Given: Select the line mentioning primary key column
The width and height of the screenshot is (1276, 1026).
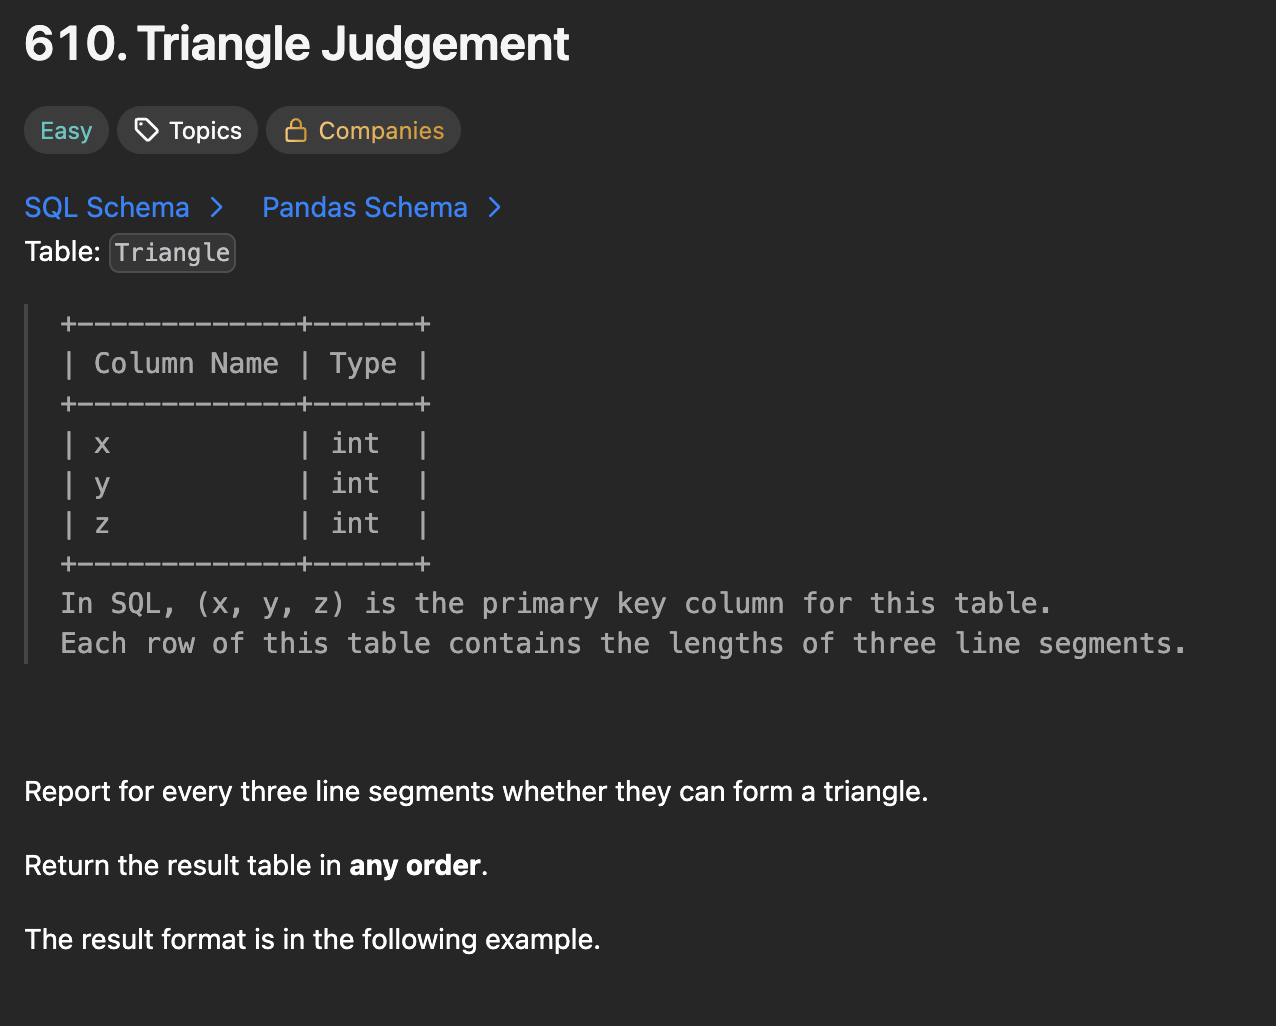Looking at the screenshot, I should pyautogui.click(x=556, y=603).
